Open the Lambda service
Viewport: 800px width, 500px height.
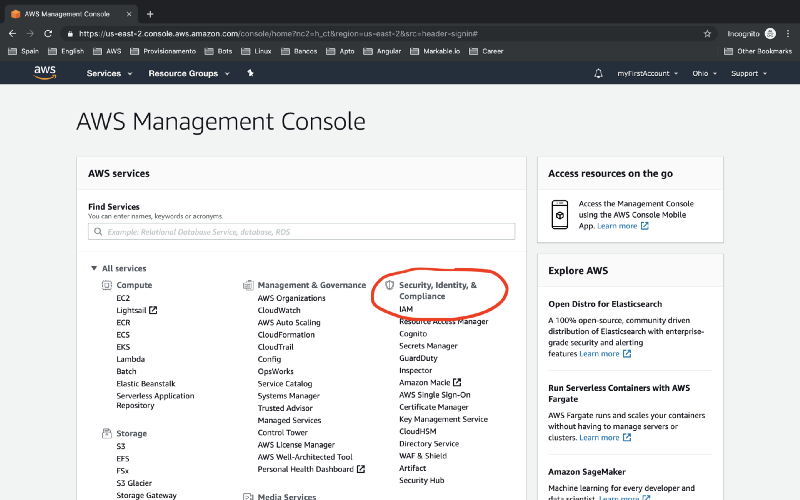point(131,359)
